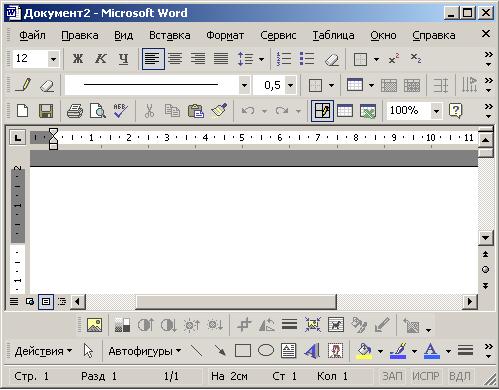This screenshot has height=390, width=499.
Task: Open the Вставка menu
Action: tap(170, 35)
